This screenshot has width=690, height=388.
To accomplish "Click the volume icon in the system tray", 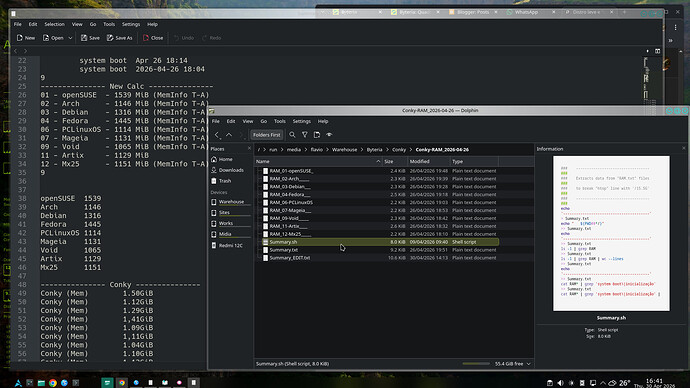I will (560, 383).
